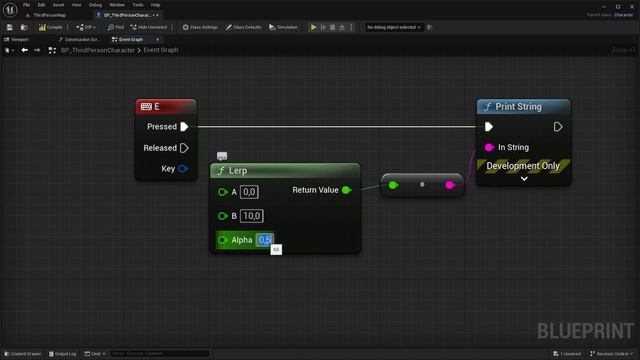
Task: Click the Alpha value field
Action: pos(265,240)
